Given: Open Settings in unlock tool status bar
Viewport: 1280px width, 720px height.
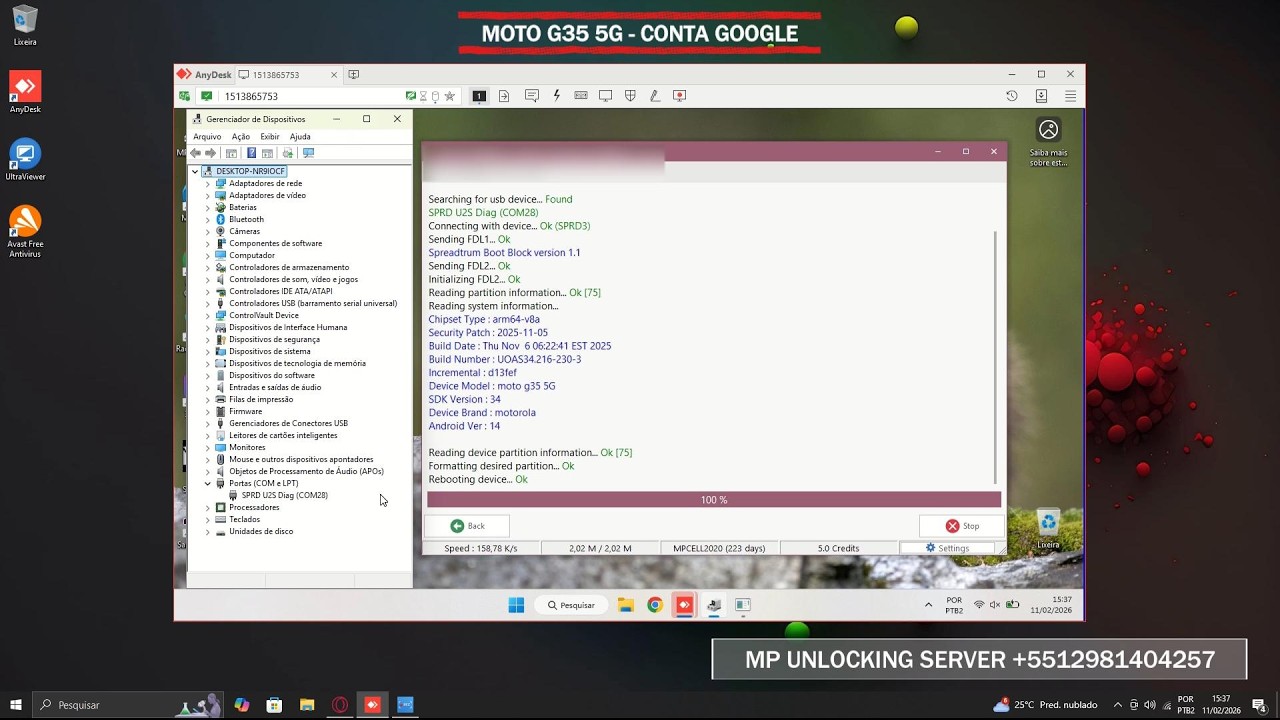Looking at the screenshot, I should pyautogui.click(x=947, y=548).
